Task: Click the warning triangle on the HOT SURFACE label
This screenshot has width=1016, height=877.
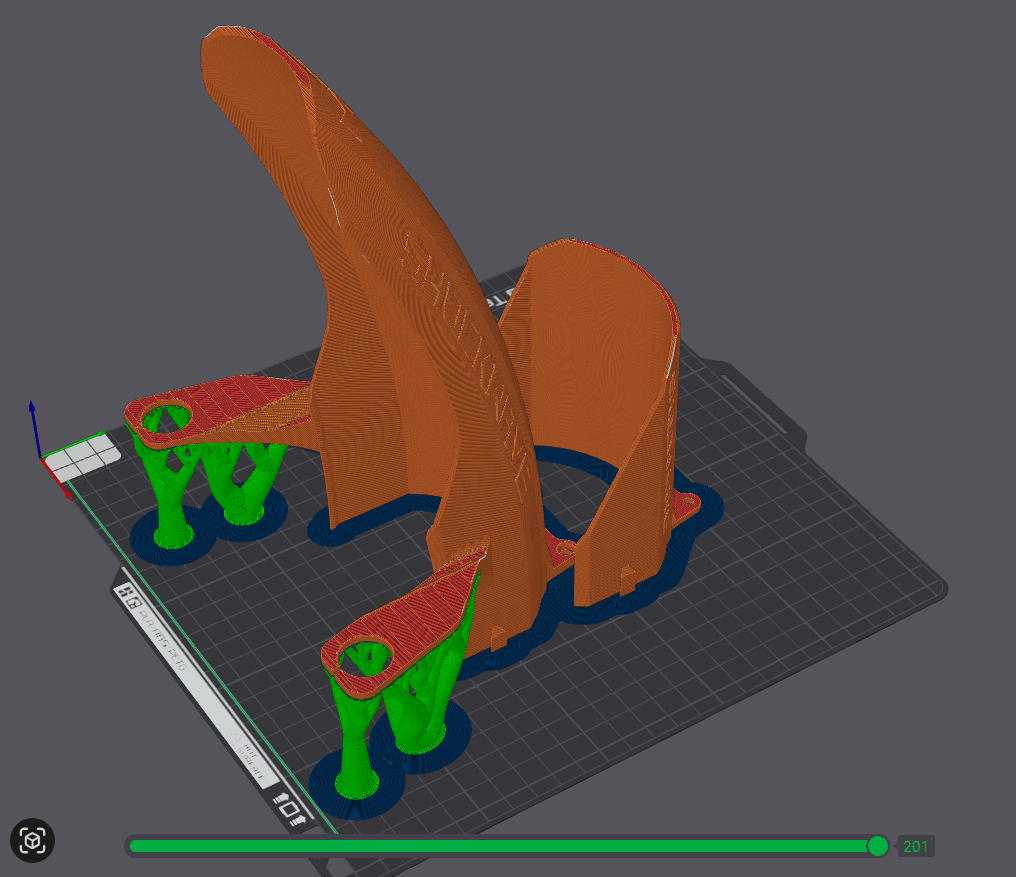Action: (x=233, y=740)
